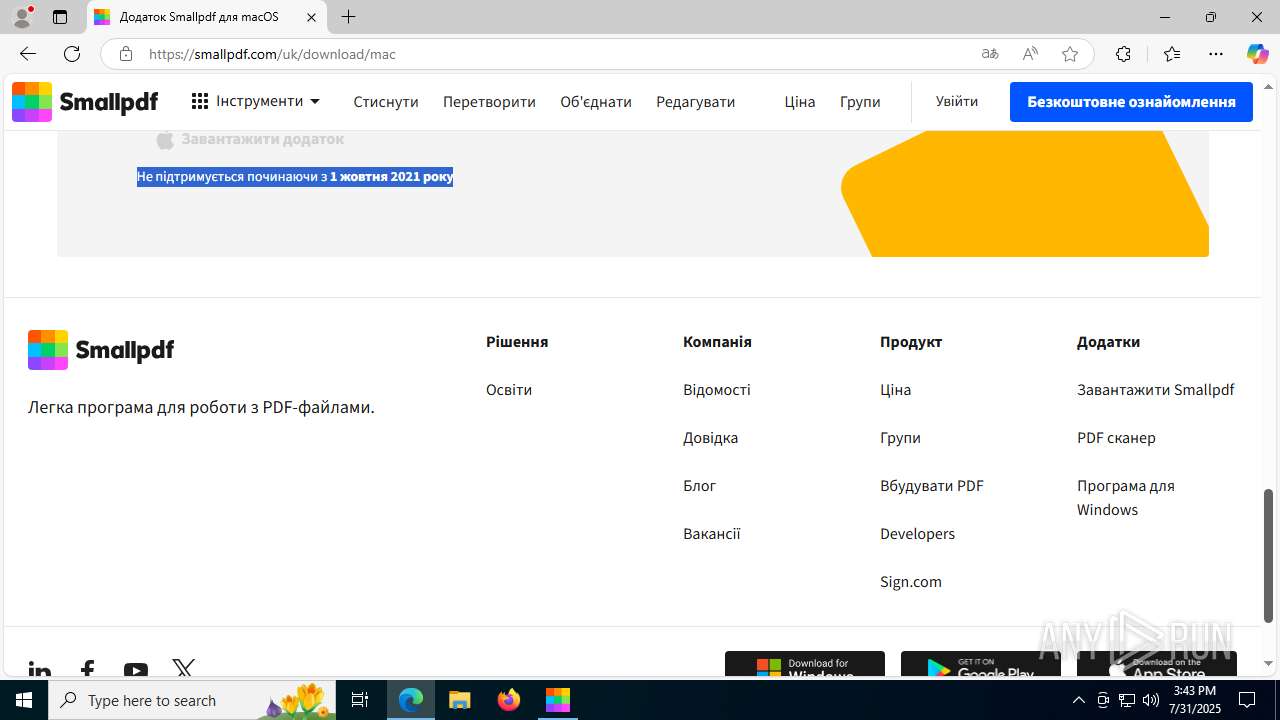Open the Освіти footer link
Image resolution: width=1280 pixels, height=720 pixels.
[509, 390]
